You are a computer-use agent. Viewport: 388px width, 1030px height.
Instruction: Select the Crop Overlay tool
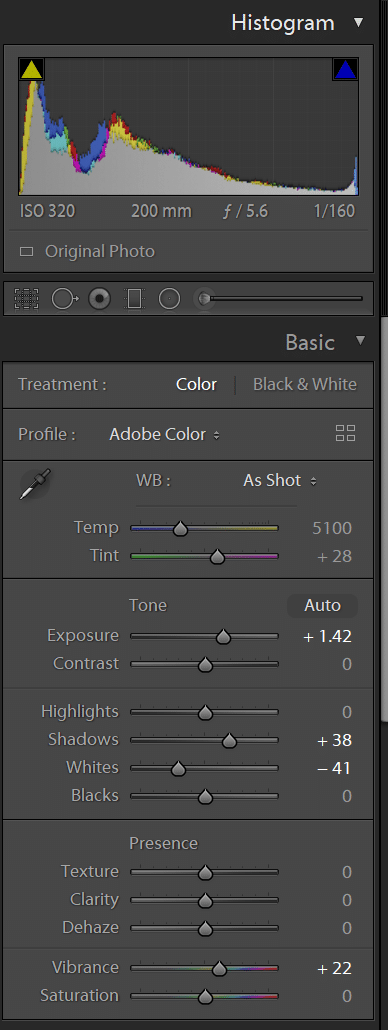pyautogui.click(x=26, y=299)
